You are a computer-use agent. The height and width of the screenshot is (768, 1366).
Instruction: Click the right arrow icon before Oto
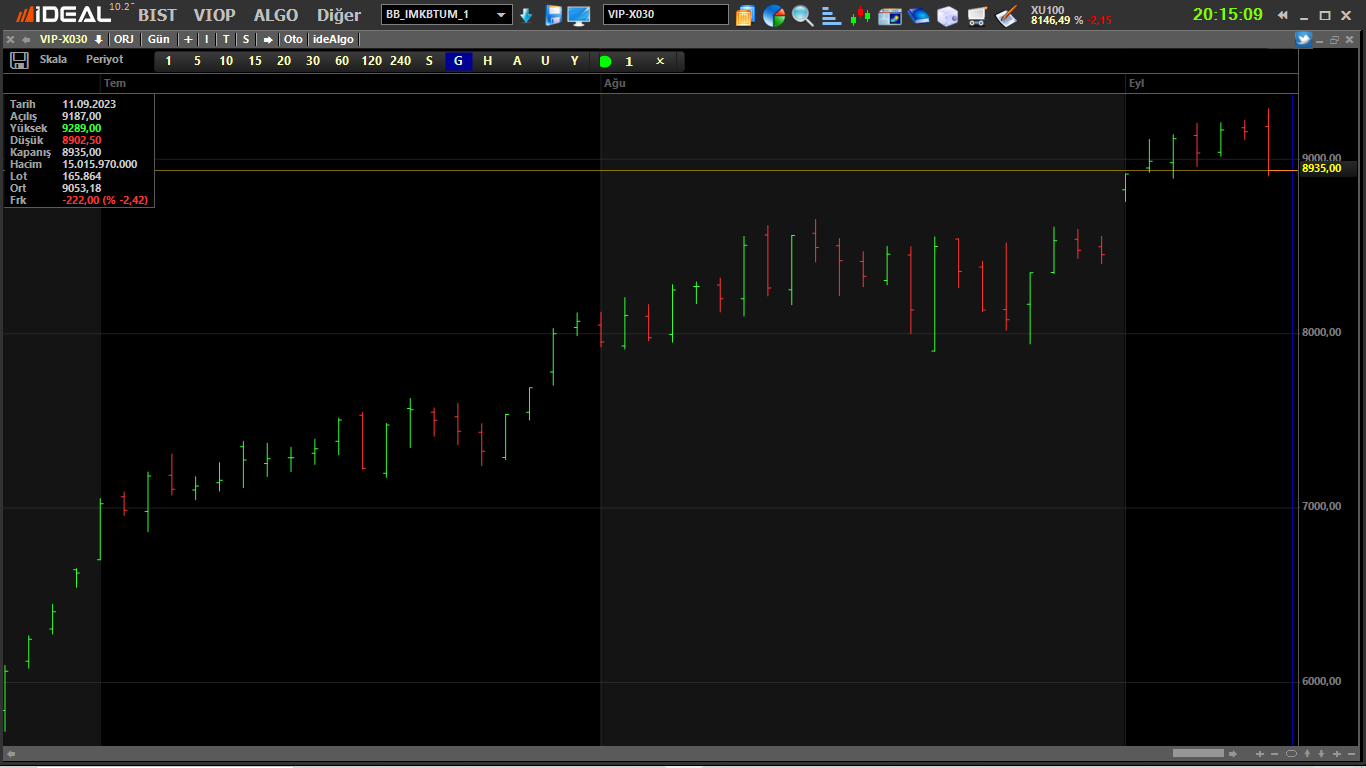point(268,39)
